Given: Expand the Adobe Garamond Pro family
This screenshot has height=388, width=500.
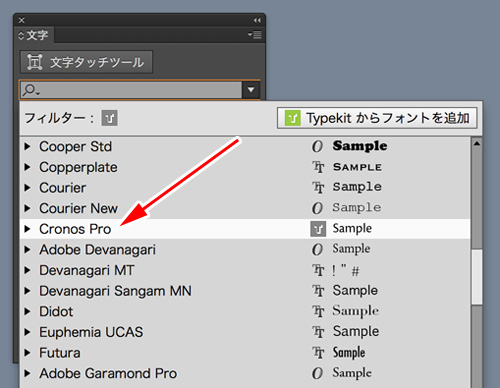Looking at the screenshot, I should coord(28,373).
